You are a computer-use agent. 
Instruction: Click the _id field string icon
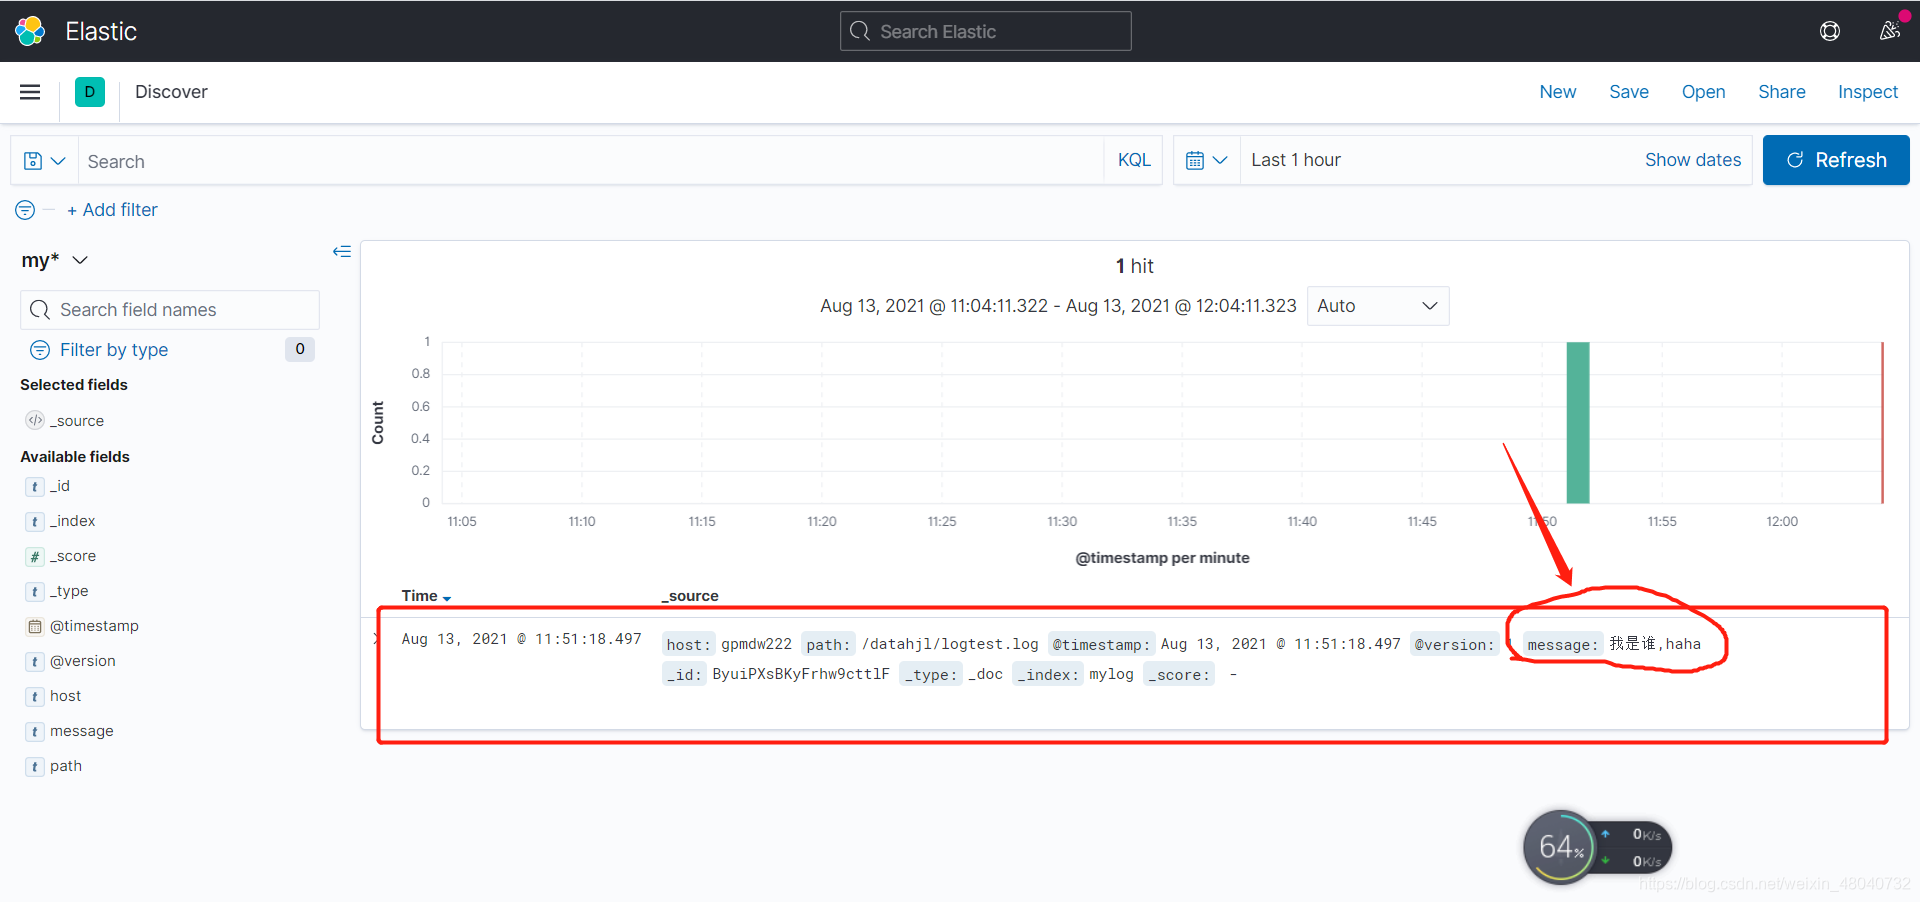pos(35,486)
